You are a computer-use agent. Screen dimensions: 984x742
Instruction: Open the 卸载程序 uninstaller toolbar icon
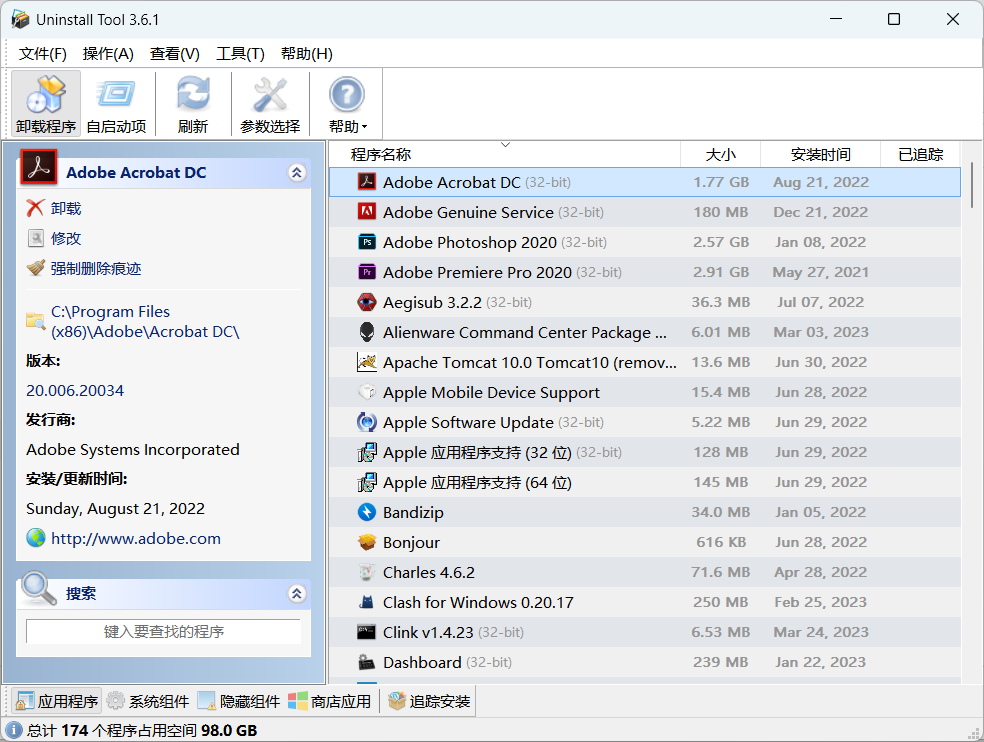coord(46,104)
